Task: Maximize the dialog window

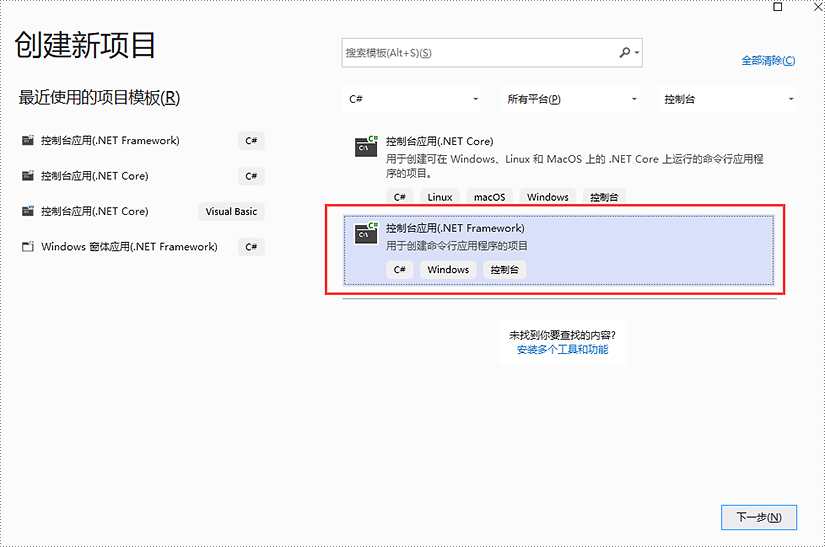Action: pyautogui.click(x=778, y=6)
